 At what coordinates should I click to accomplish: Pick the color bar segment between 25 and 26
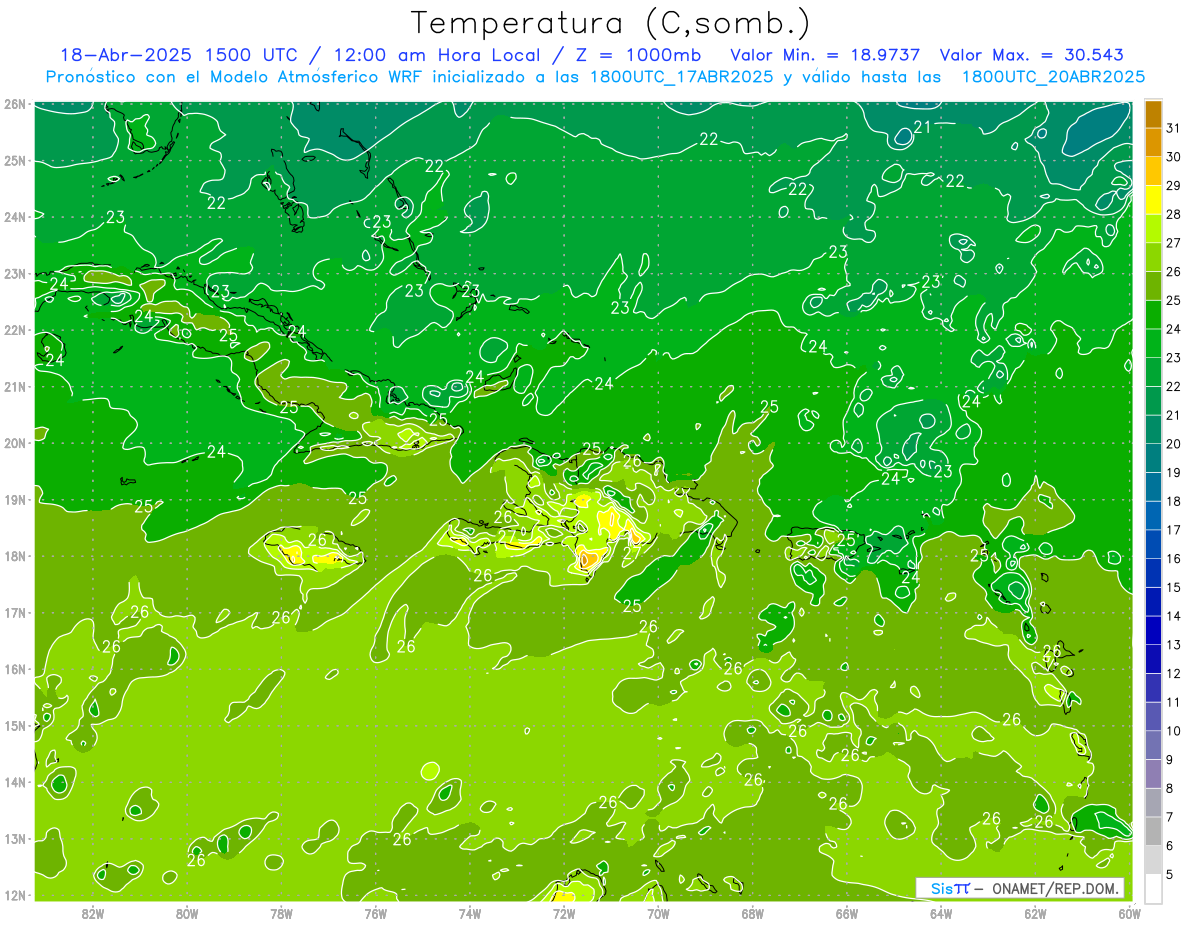point(1153,286)
